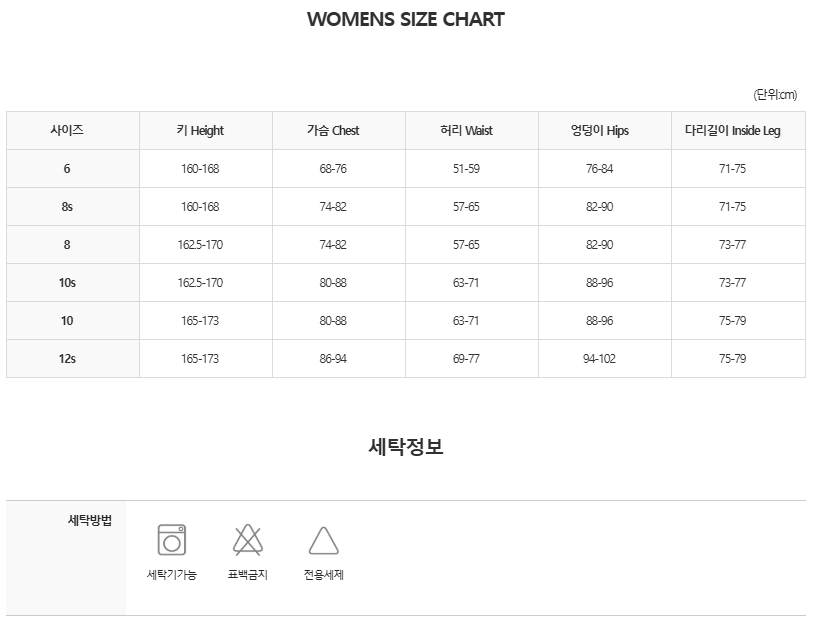Click the no-bleach crossed triangle icon
The image size is (813, 621).
248,540
